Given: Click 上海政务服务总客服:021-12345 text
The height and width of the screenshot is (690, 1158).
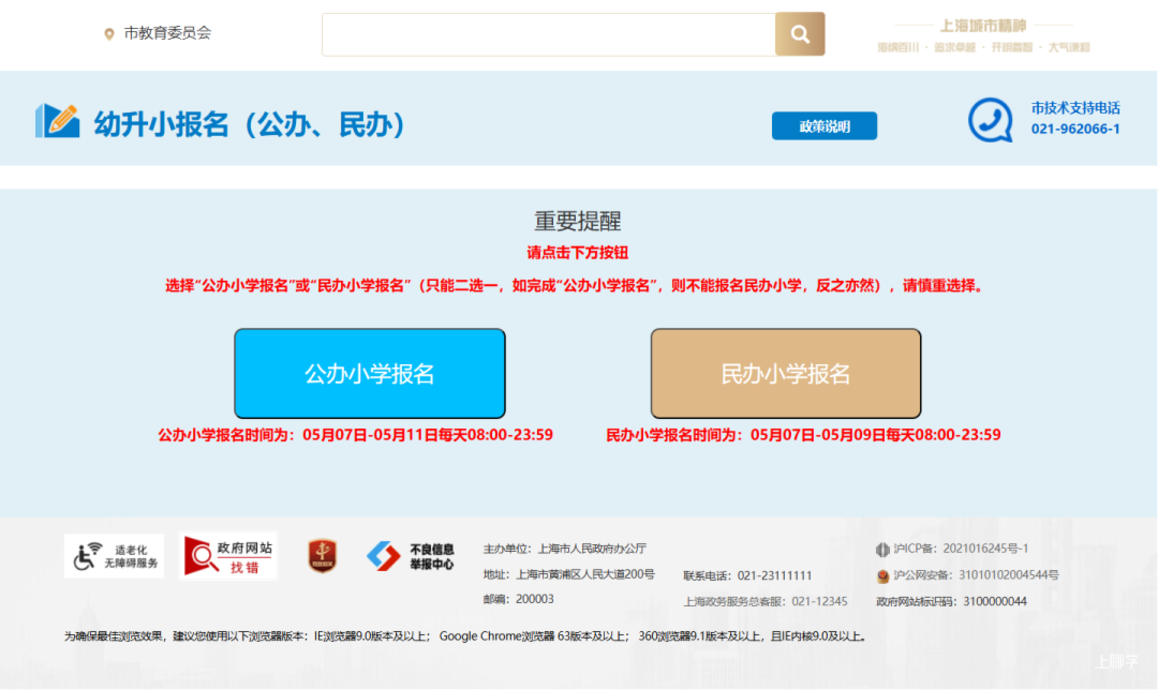Looking at the screenshot, I should 765,601.
